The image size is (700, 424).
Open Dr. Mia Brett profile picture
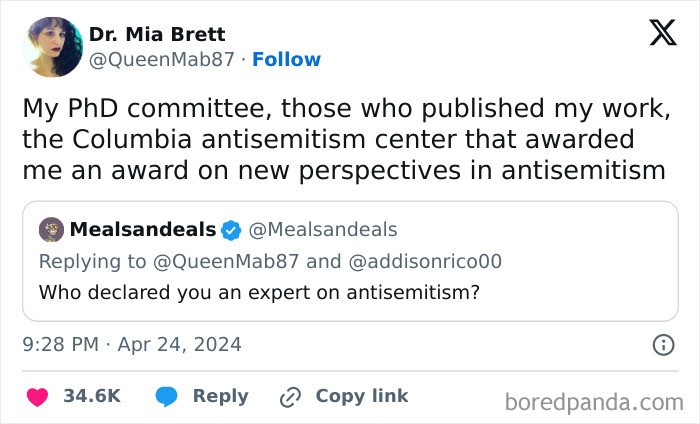tap(53, 47)
